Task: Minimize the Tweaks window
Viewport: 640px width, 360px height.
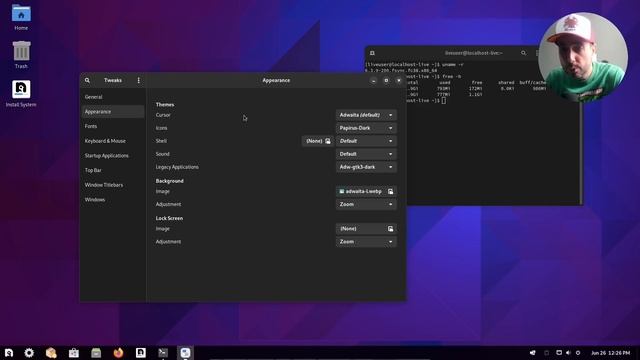Action: pos(373,81)
